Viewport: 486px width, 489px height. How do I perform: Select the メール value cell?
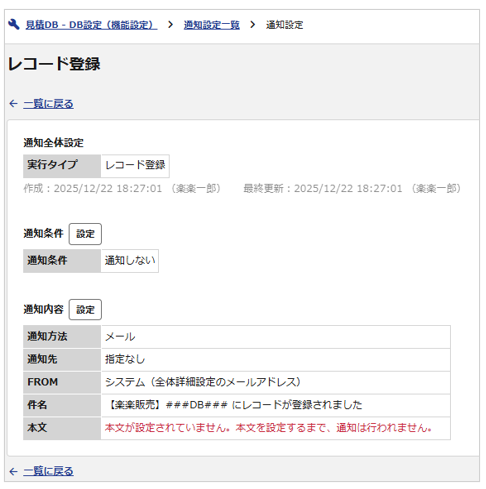point(276,337)
